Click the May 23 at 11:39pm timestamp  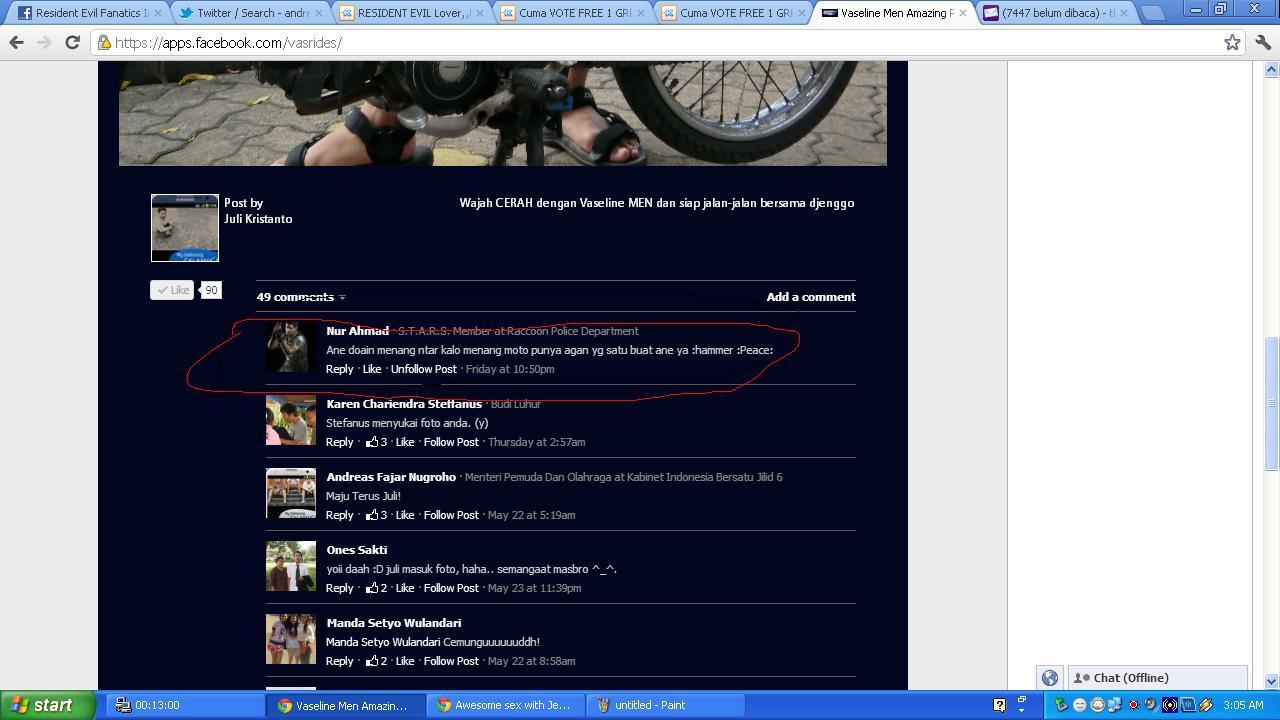pos(534,588)
